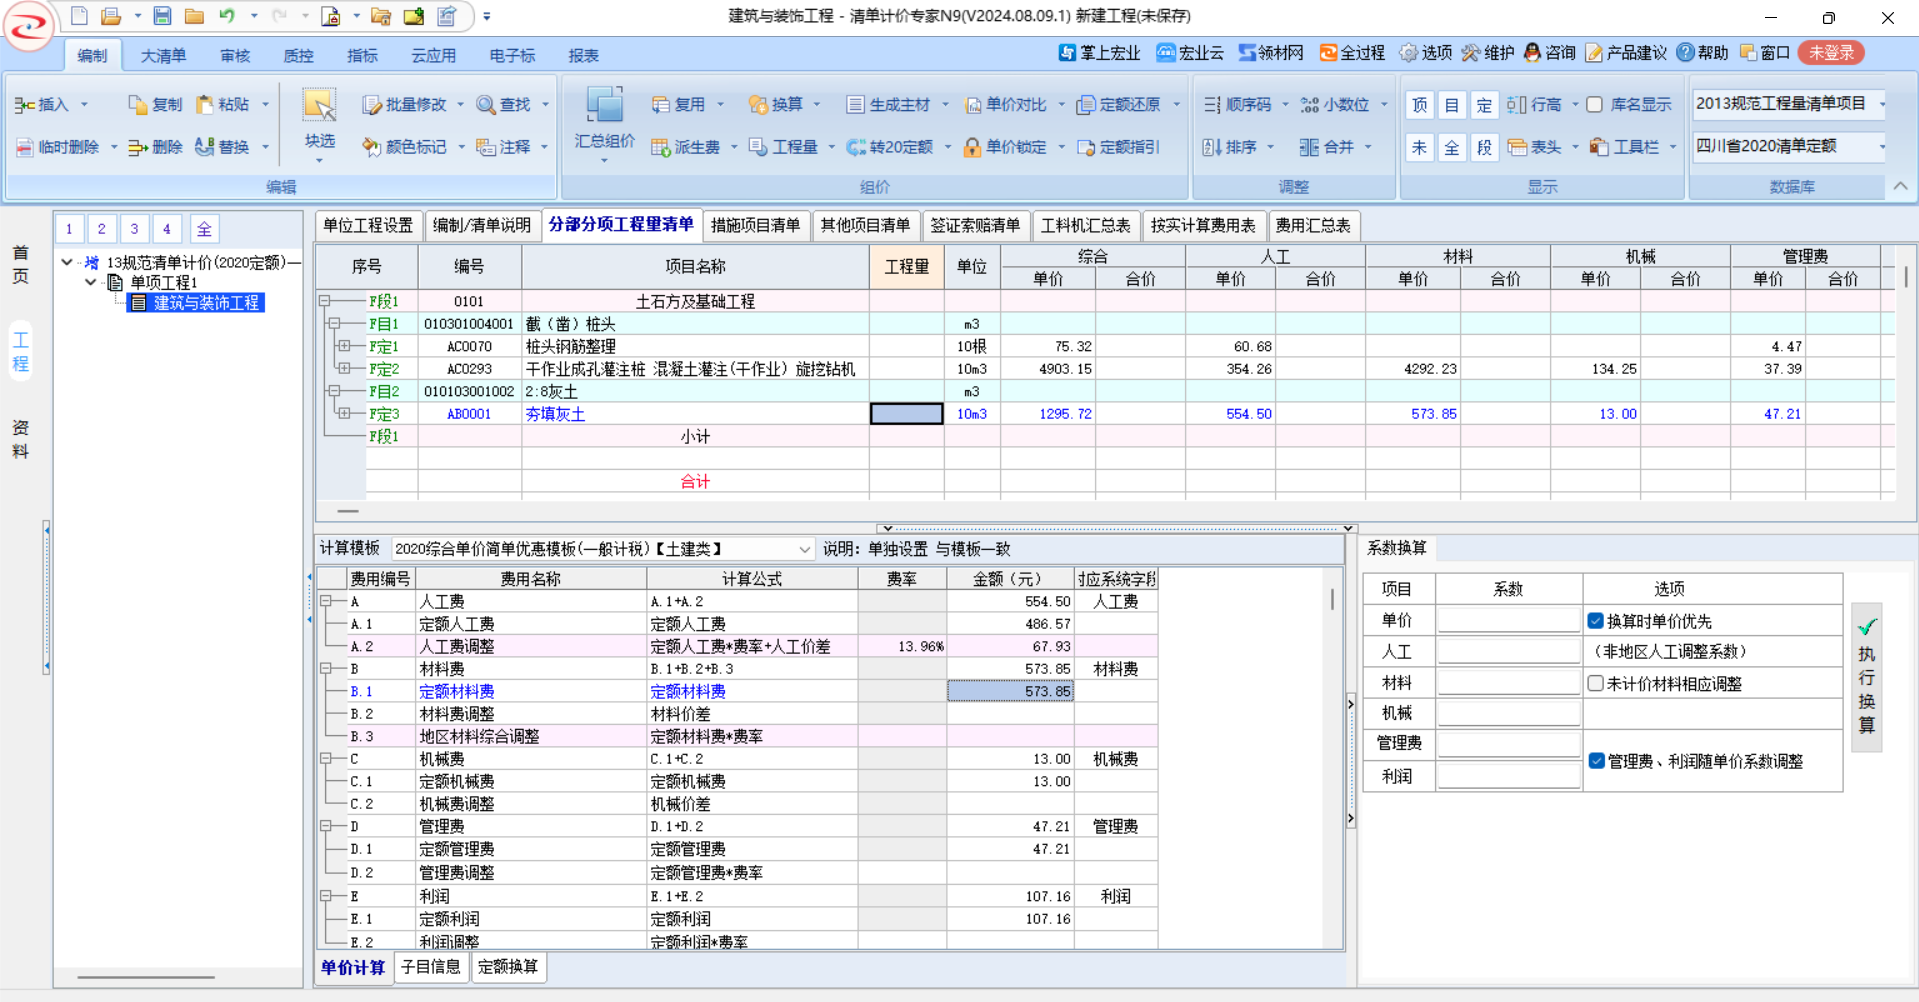Click 定额还原 restore quota

[1118, 105]
